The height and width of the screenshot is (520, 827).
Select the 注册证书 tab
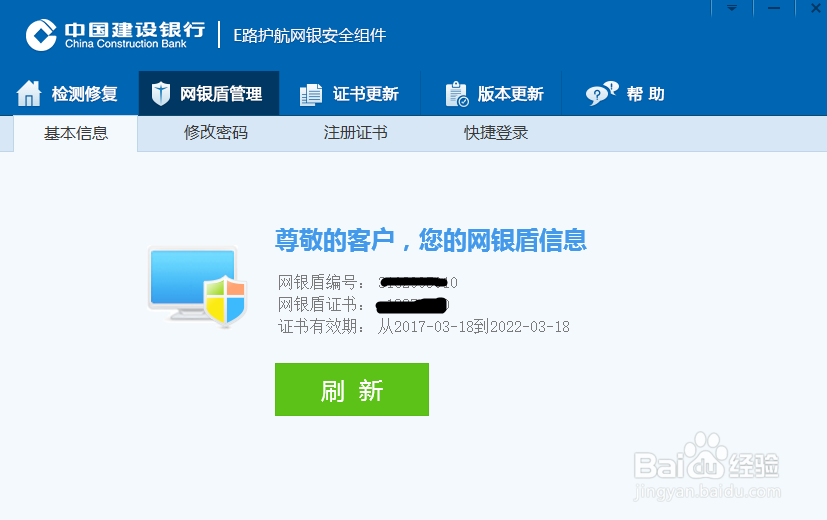[x=355, y=133]
